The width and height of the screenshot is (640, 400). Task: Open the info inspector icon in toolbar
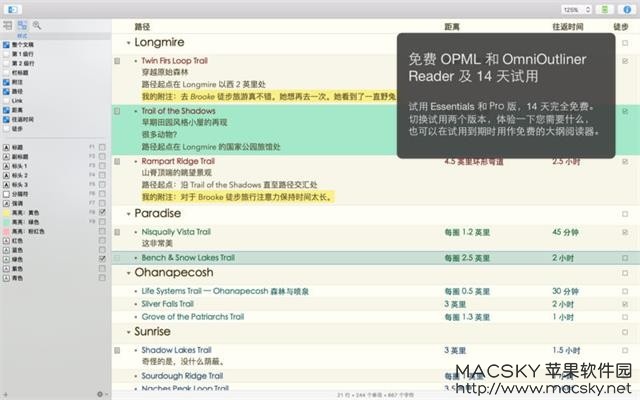[627, 9]
